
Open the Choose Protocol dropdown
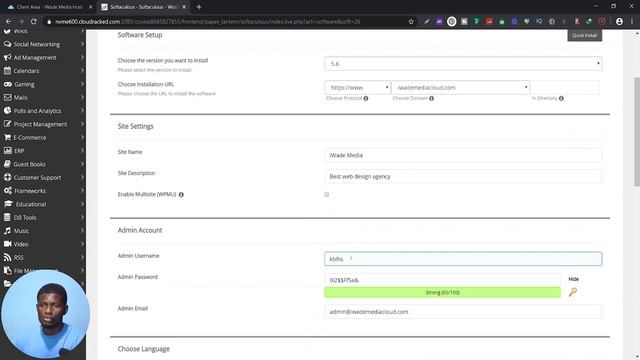point(357,88)
